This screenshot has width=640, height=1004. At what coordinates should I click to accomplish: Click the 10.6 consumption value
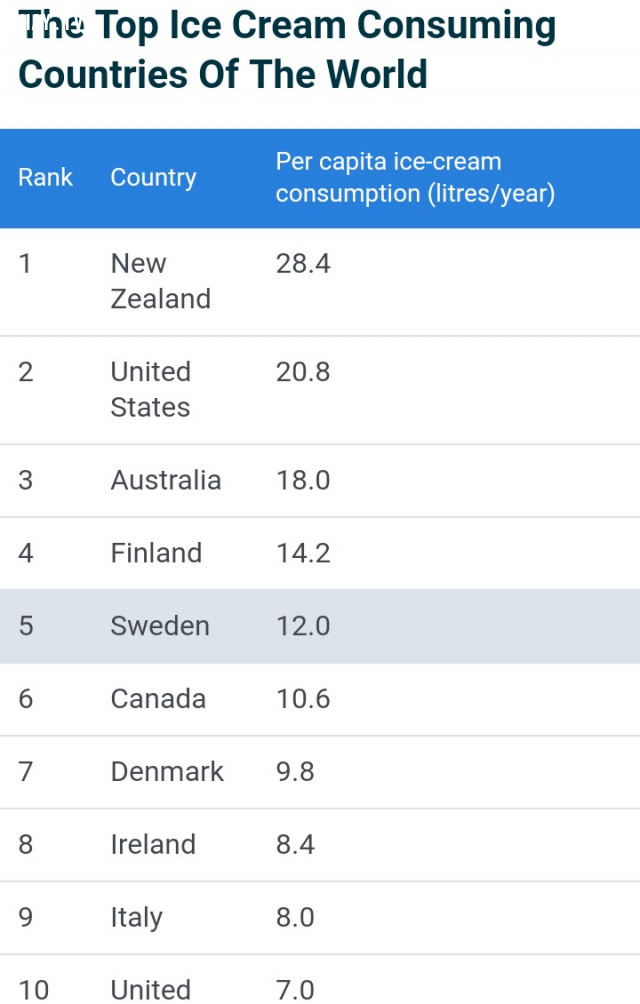[x=303, y=699]
